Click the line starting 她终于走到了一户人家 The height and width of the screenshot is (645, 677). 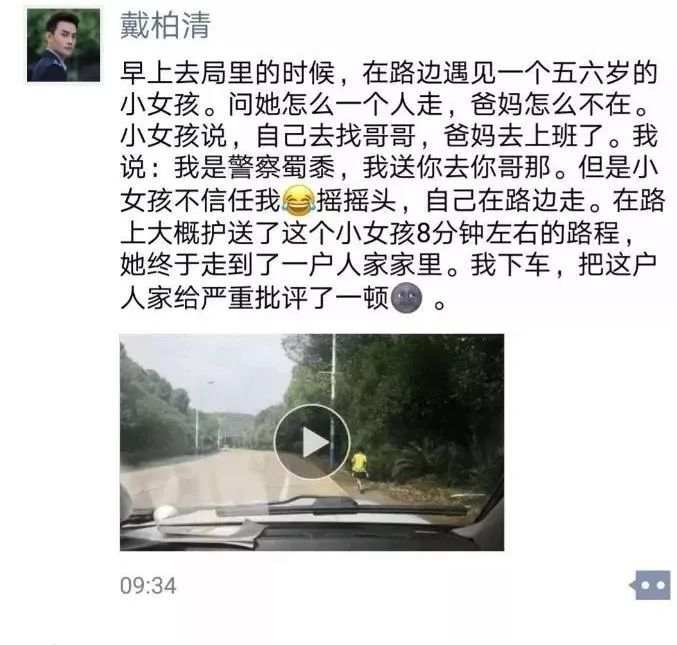(389, 265)
